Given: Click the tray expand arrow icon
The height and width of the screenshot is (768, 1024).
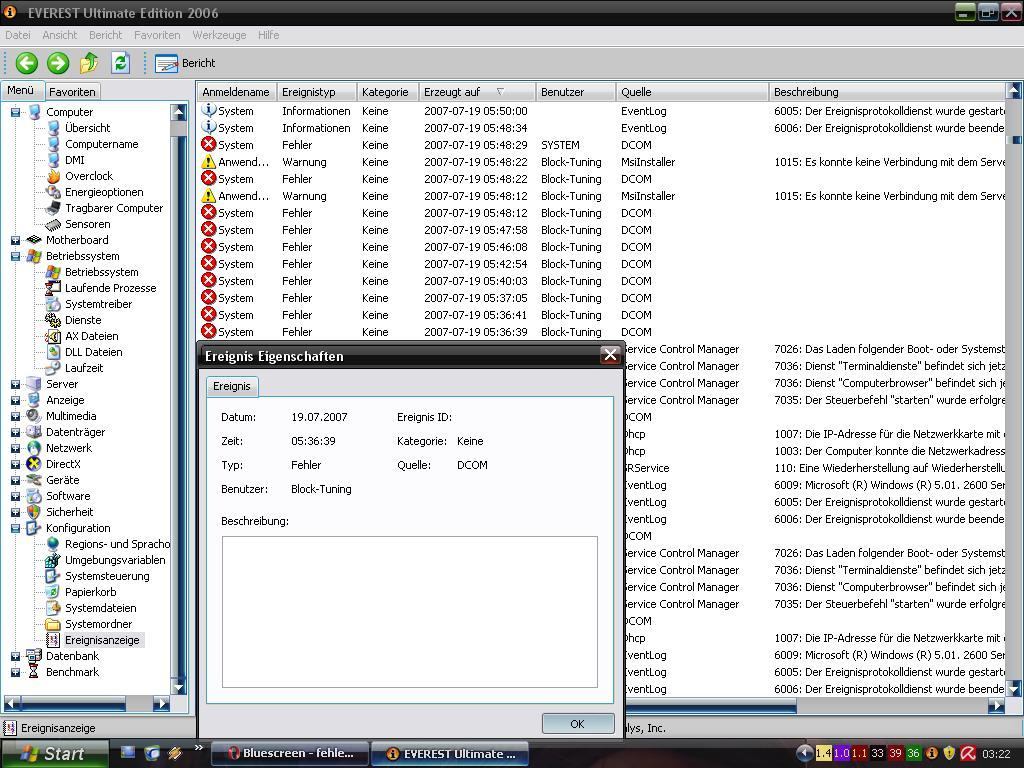Looking at the screenshot, I should 805,754.
